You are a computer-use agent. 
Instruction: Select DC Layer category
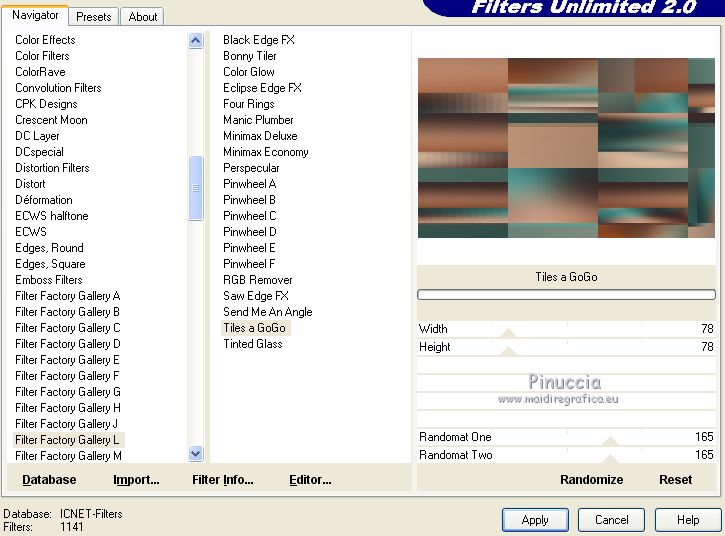click(x=37, y=136)
